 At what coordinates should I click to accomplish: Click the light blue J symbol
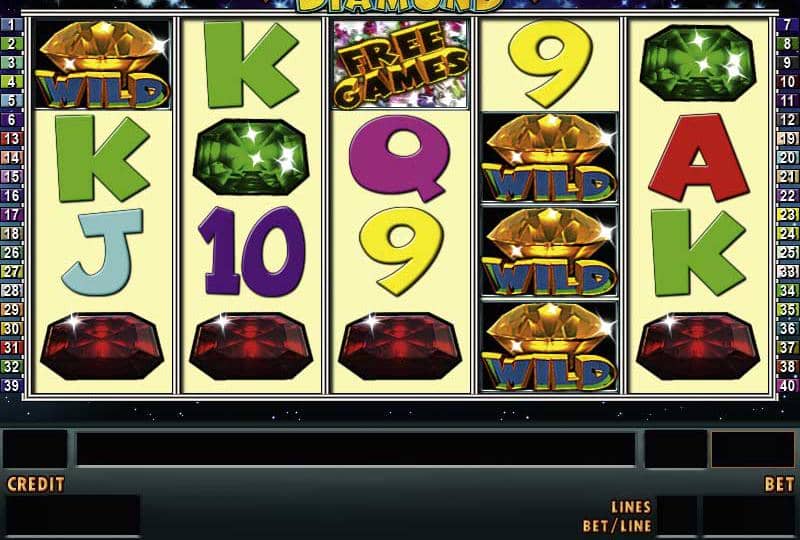[x=103, y=252]
